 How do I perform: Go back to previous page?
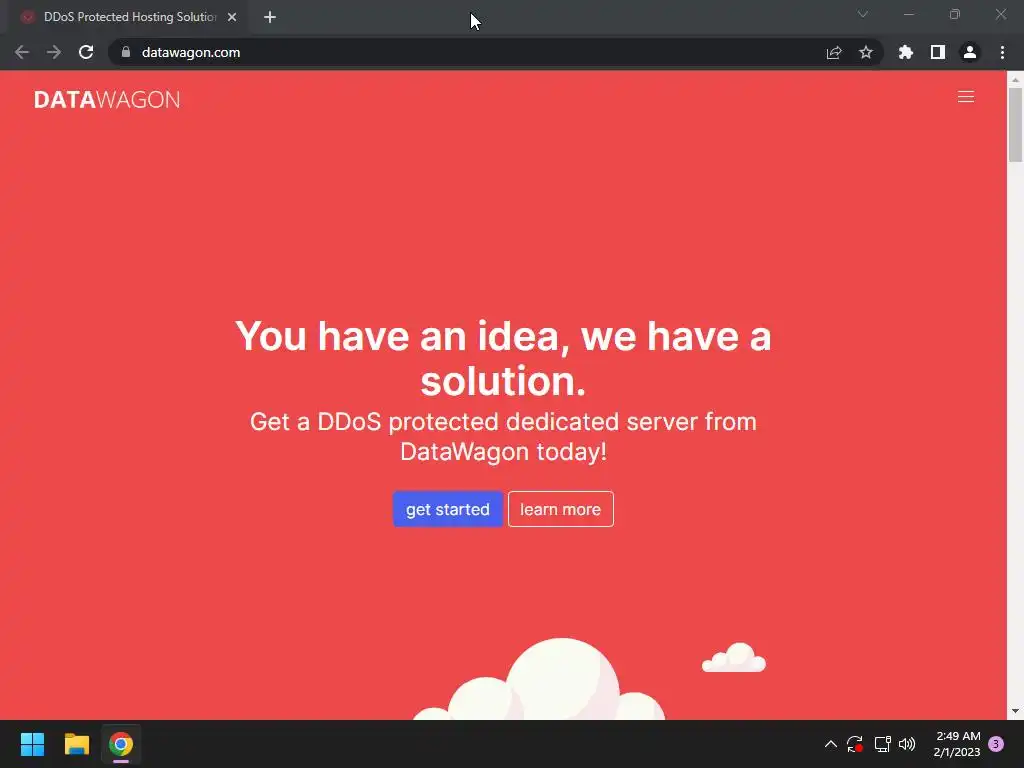click(22, 52)
